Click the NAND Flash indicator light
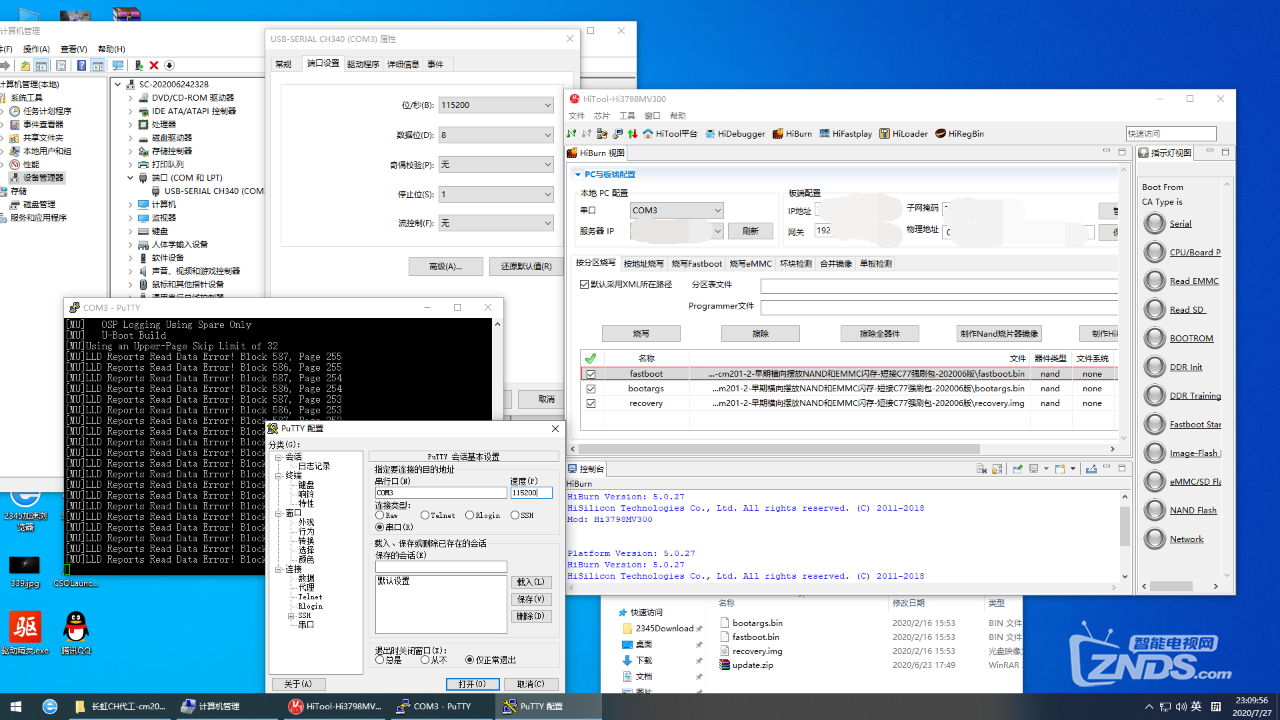This screenshot has height=720, width=1280. pos(1155,510)
